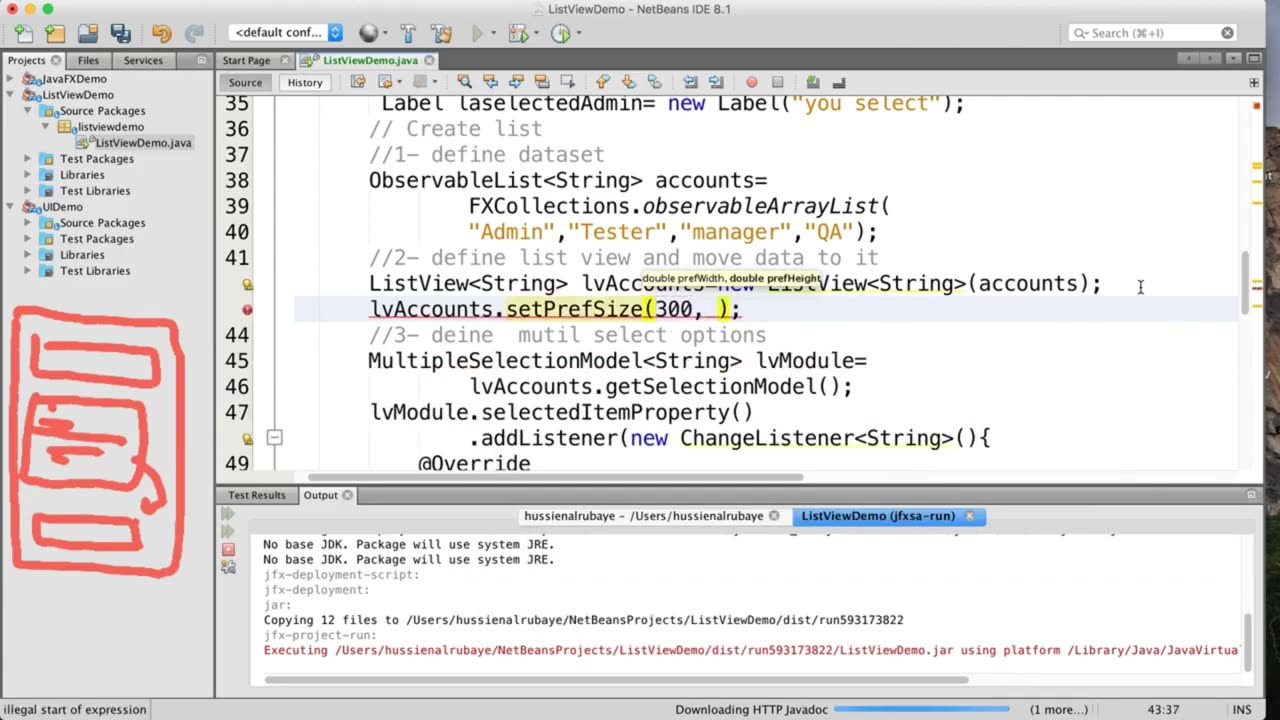This screenshot has height=720, width=1280.
Task: Open the Test Results tab
Action: click(256, 495)
